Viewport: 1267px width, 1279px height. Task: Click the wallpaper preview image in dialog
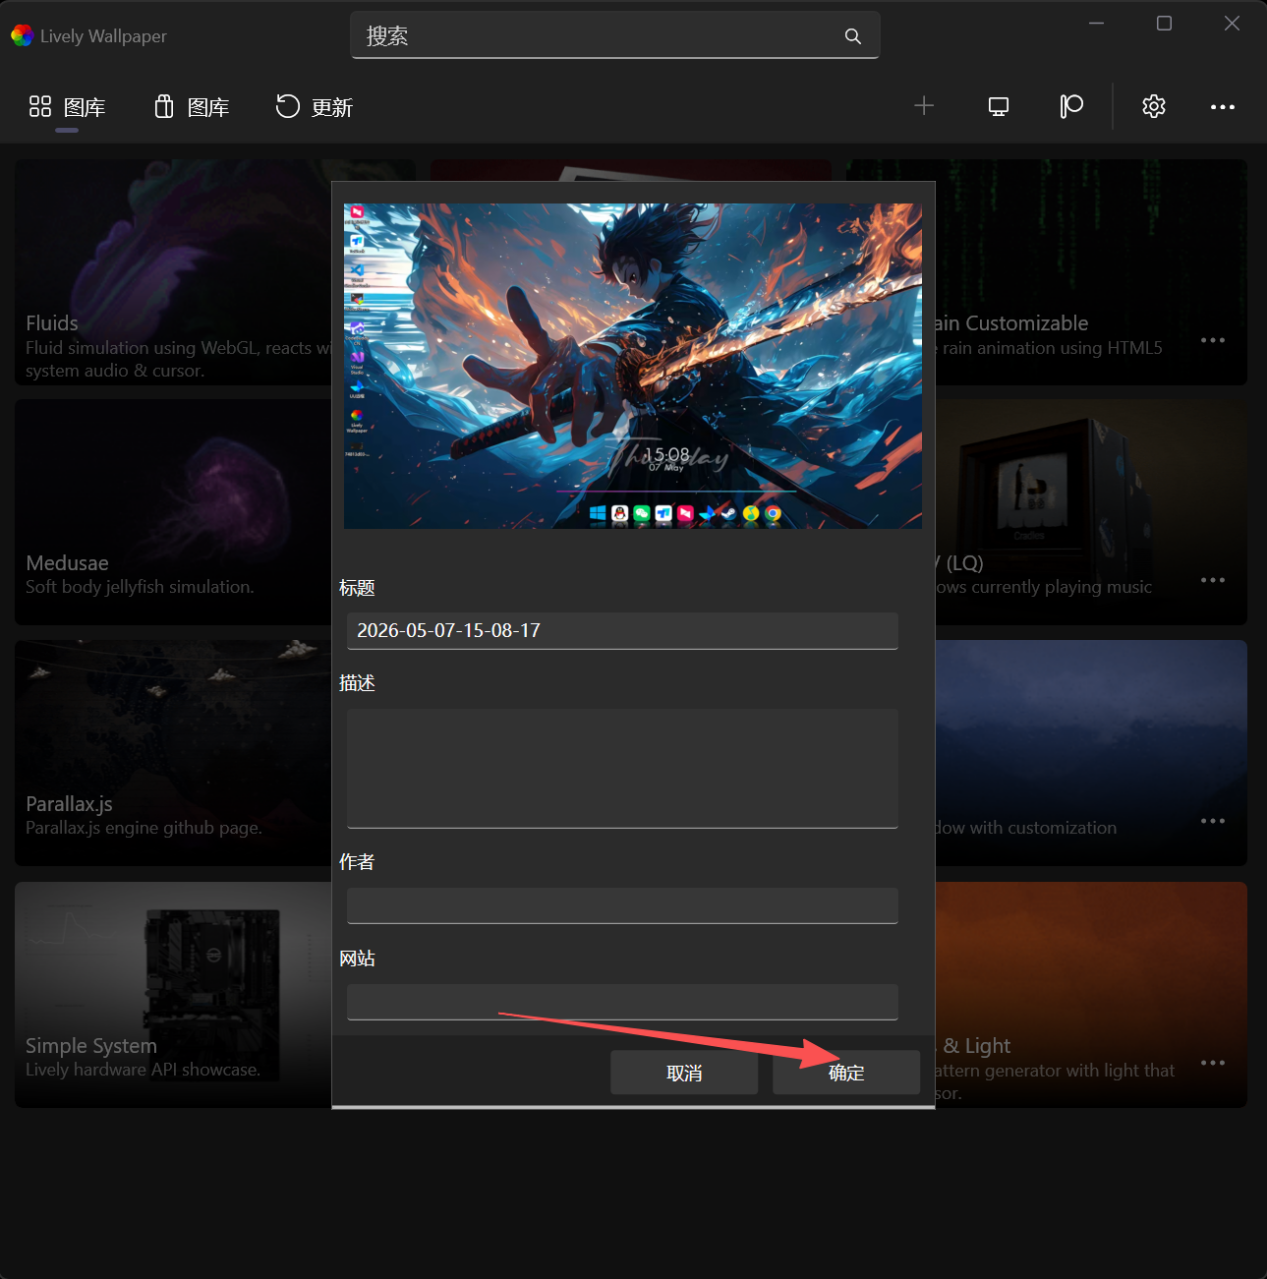click(633, 366)
